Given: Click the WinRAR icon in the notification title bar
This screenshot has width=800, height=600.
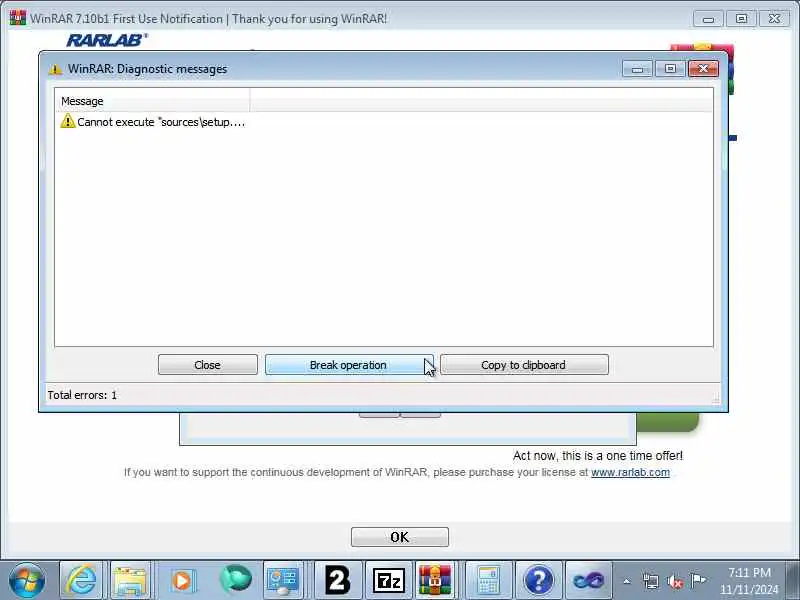Looking at the screenshot, I should click(17, 18).
